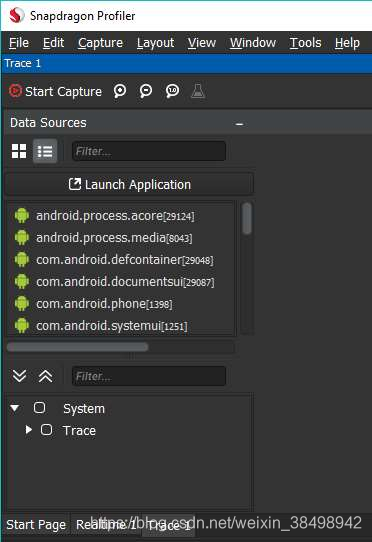Open the Capture menu
This screenshot has width=372, height=542.
coord(100,43)
